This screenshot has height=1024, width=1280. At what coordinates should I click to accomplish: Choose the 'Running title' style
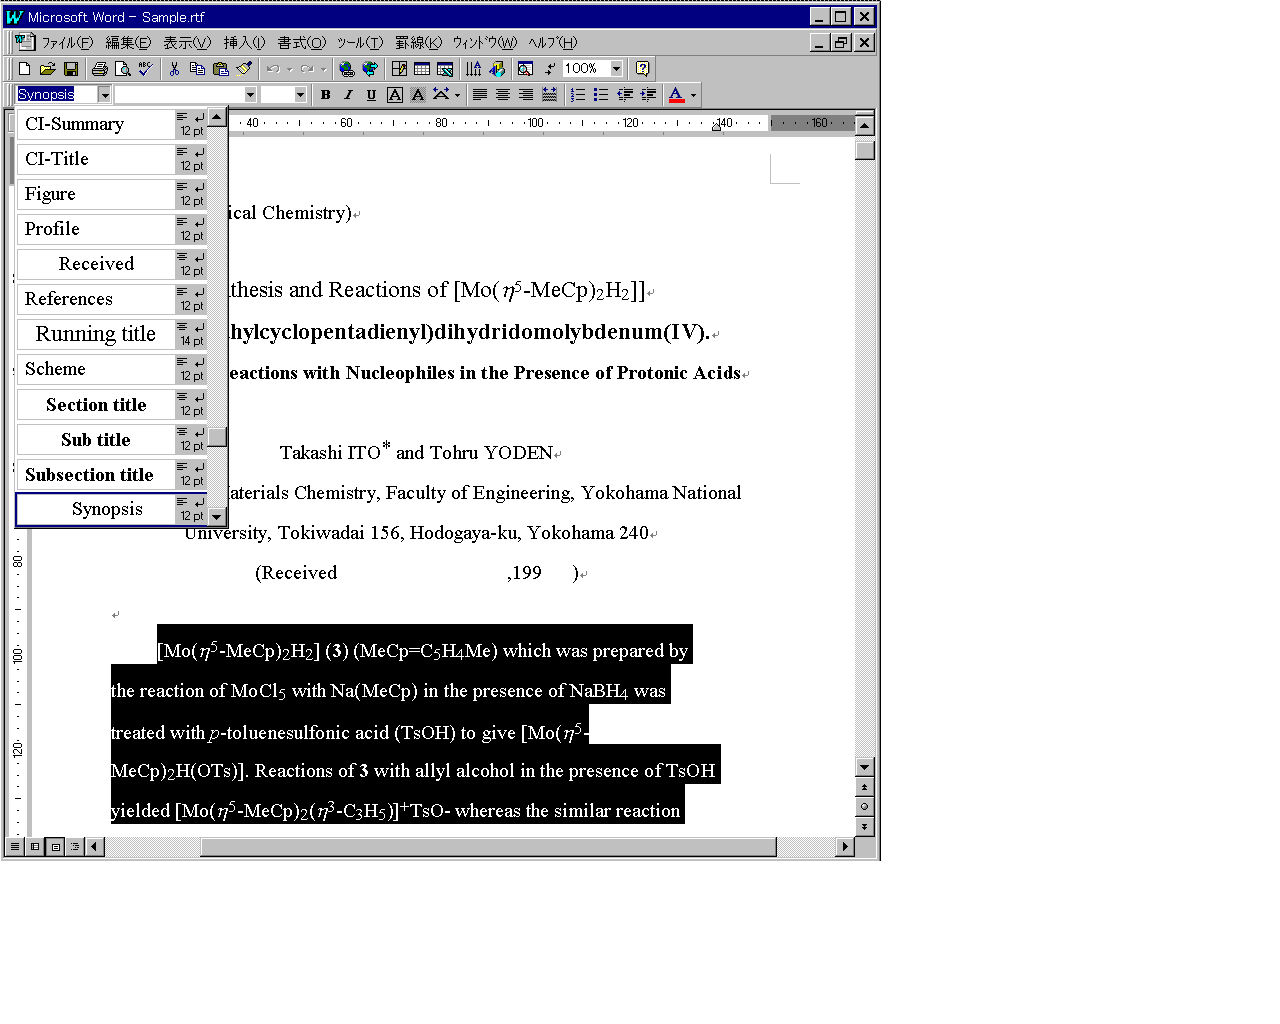click(x=96, y=334)
